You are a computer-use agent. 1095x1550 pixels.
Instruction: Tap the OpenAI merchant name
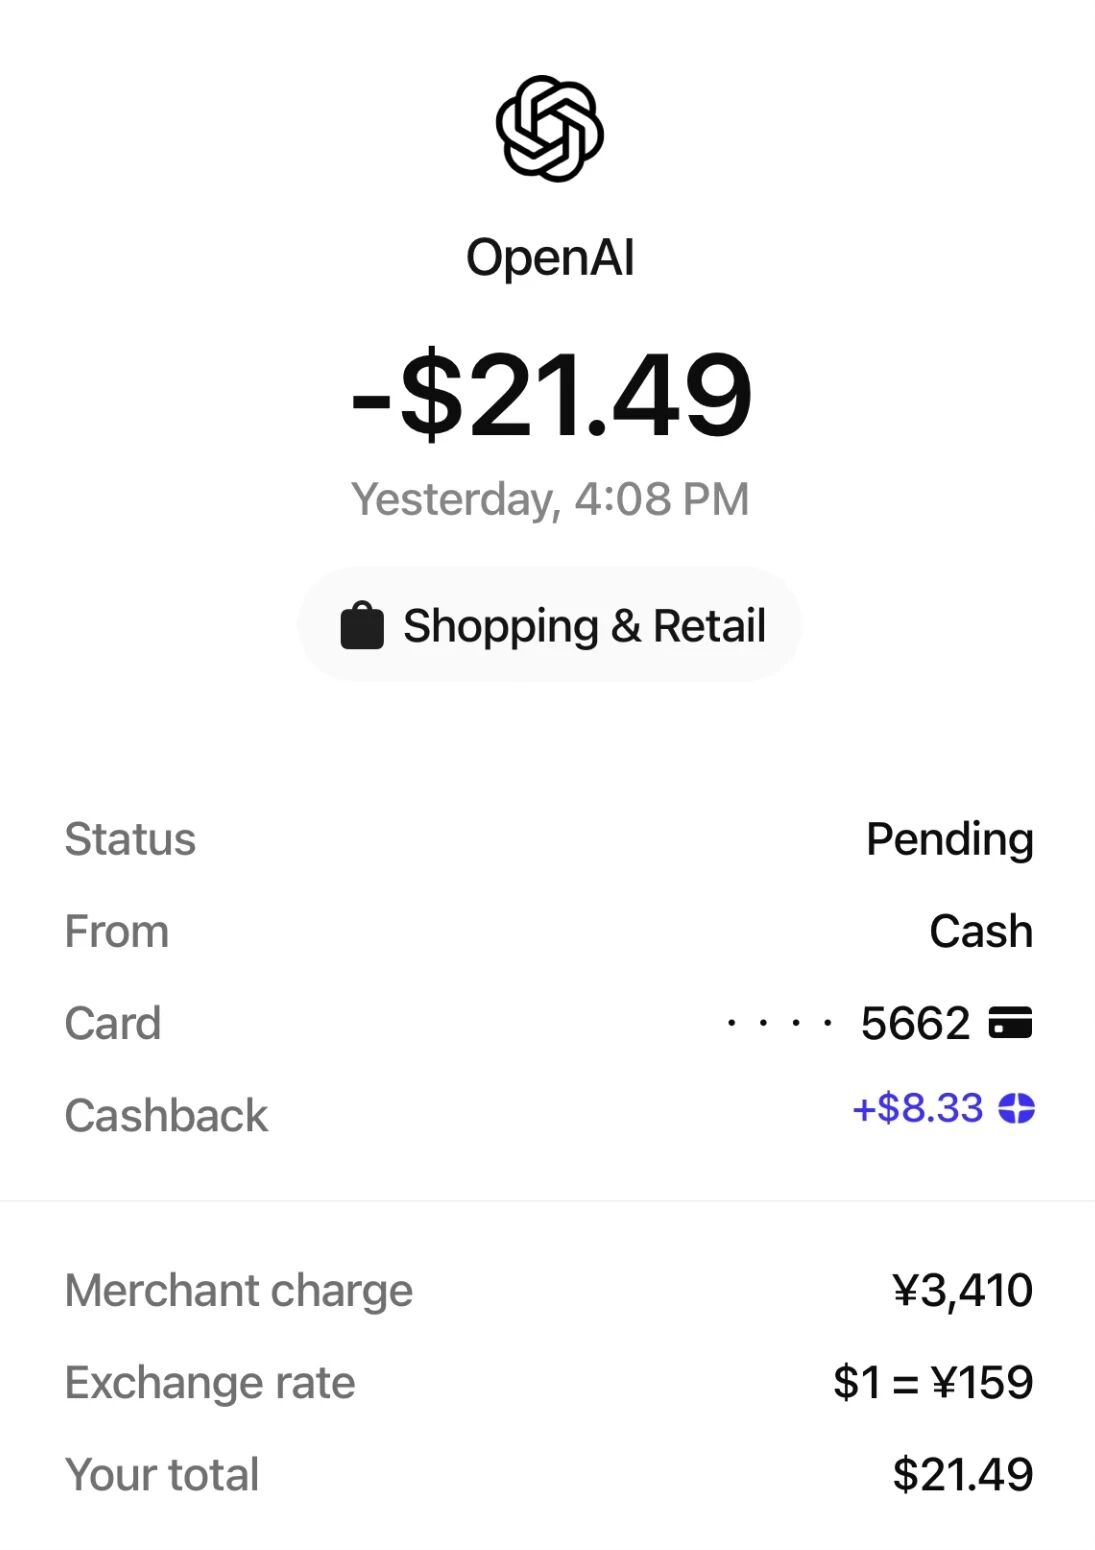click(550, 257)
